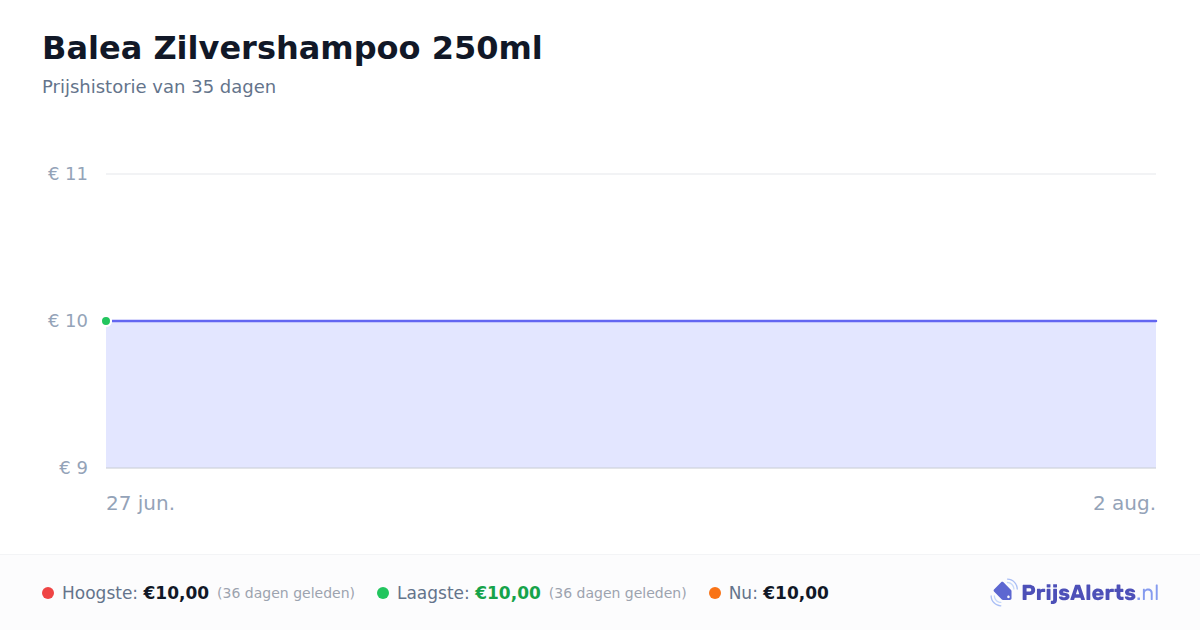
Task: Click the 27 jun. date label
Action: pos(141,503)
